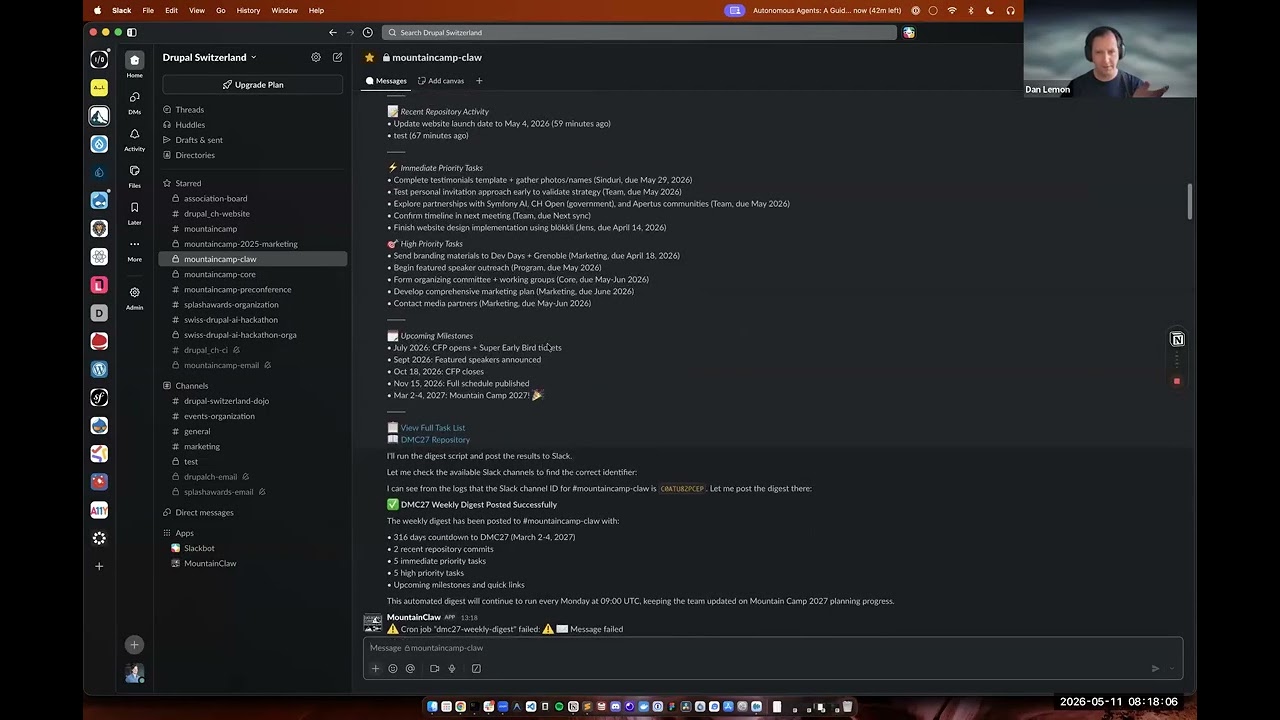
Task: Click the MountainClaw app avatar in message
Action: (373, 623)
